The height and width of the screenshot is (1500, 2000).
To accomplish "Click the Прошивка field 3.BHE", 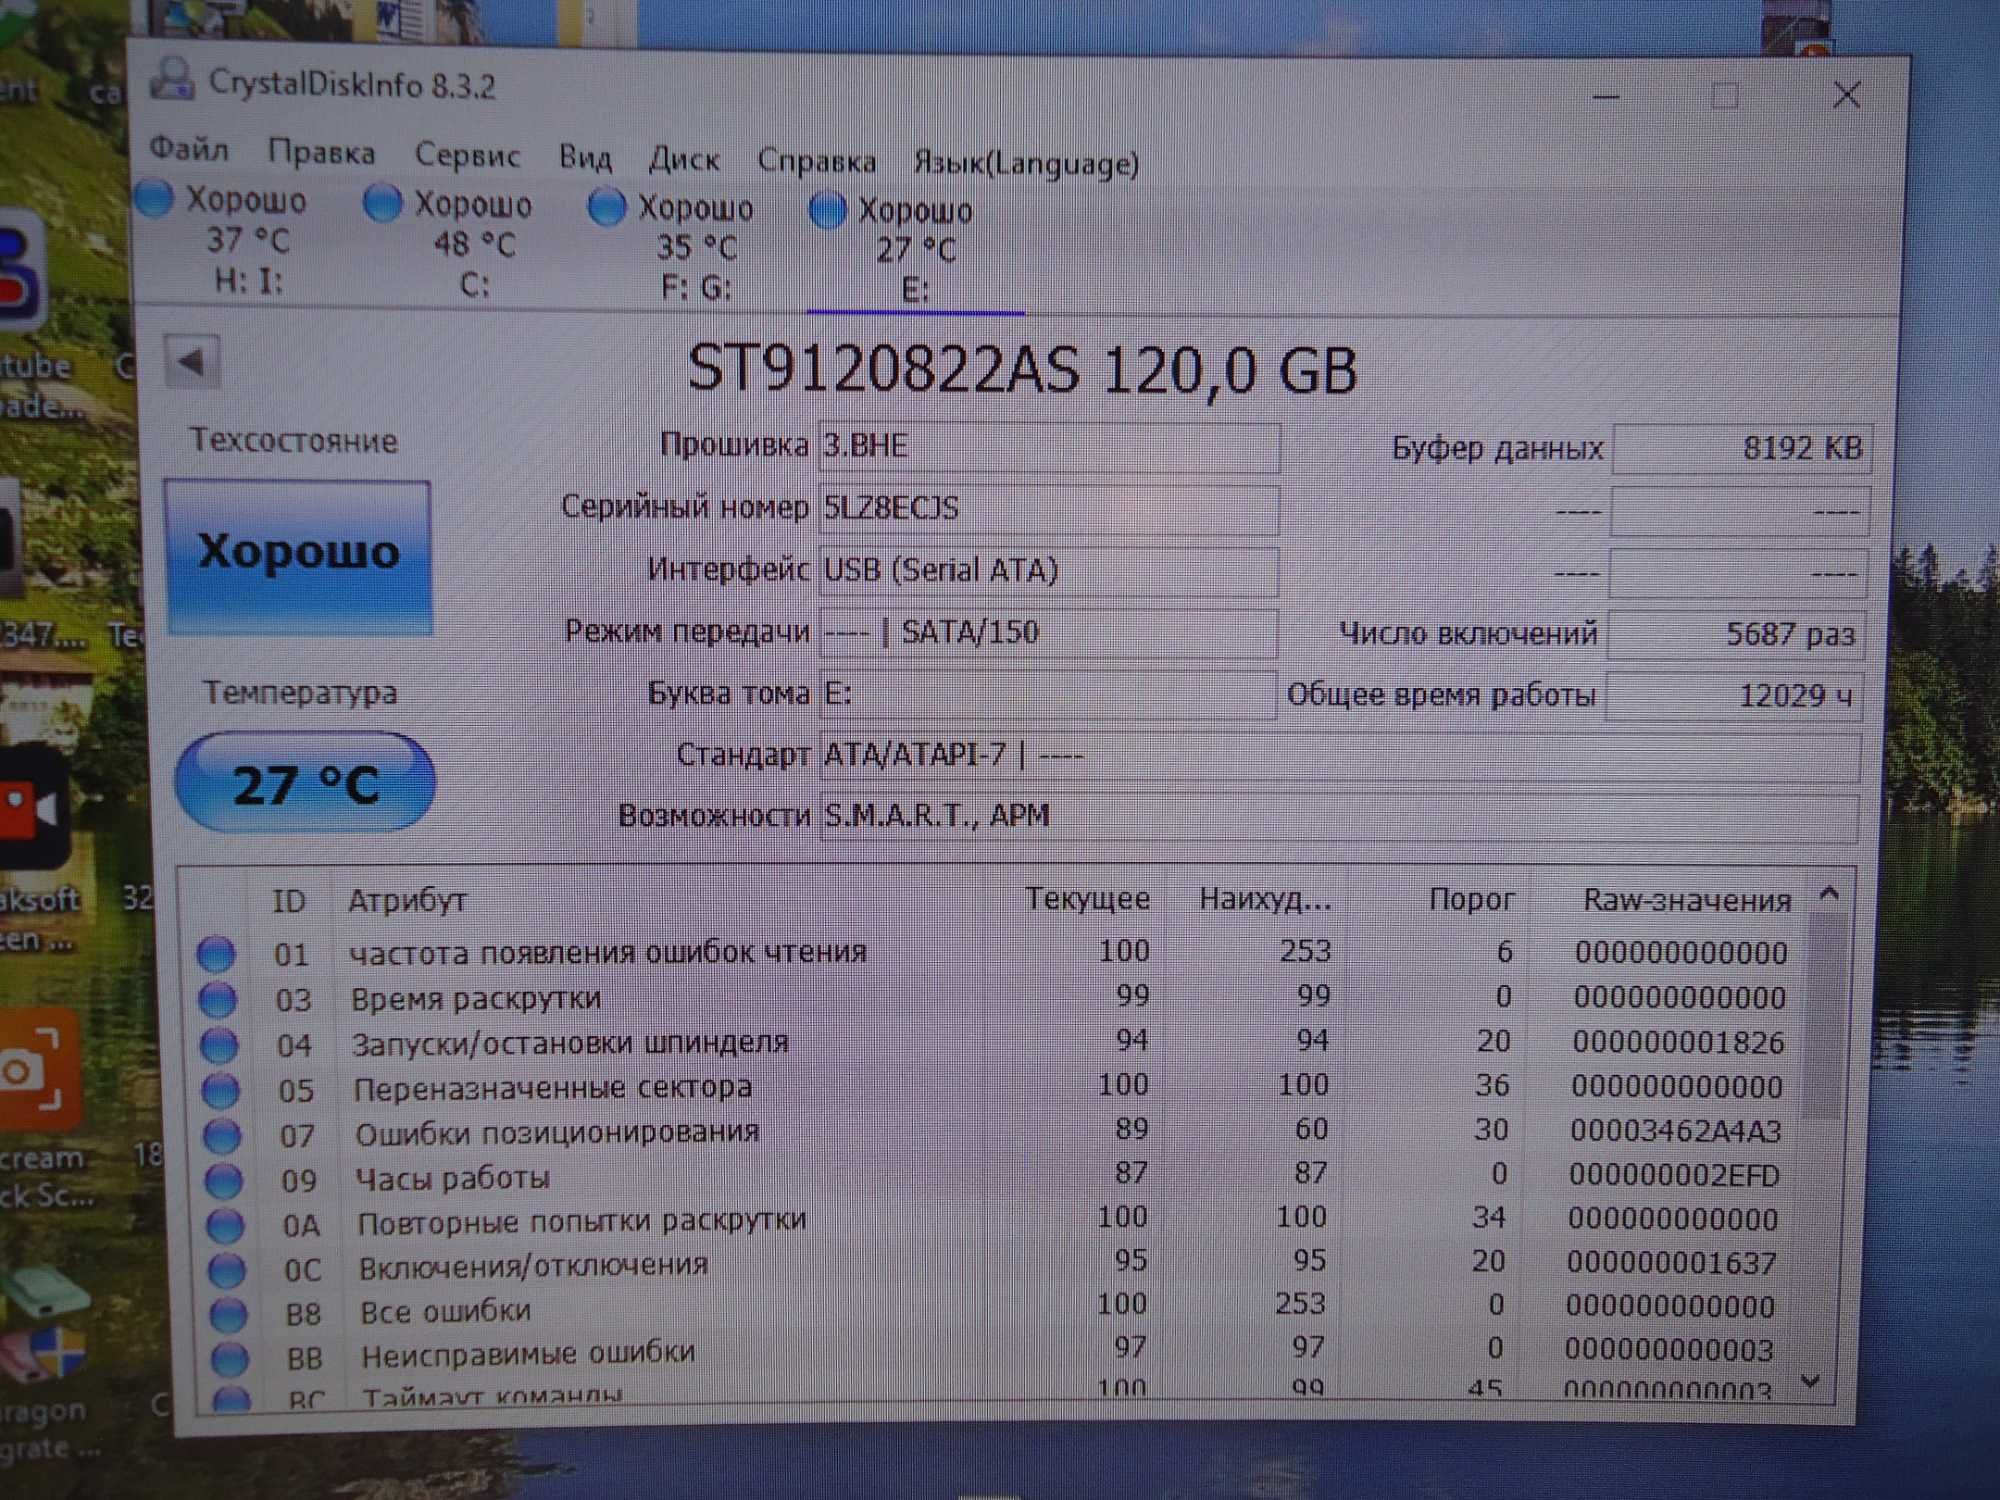I will 1049,446.
